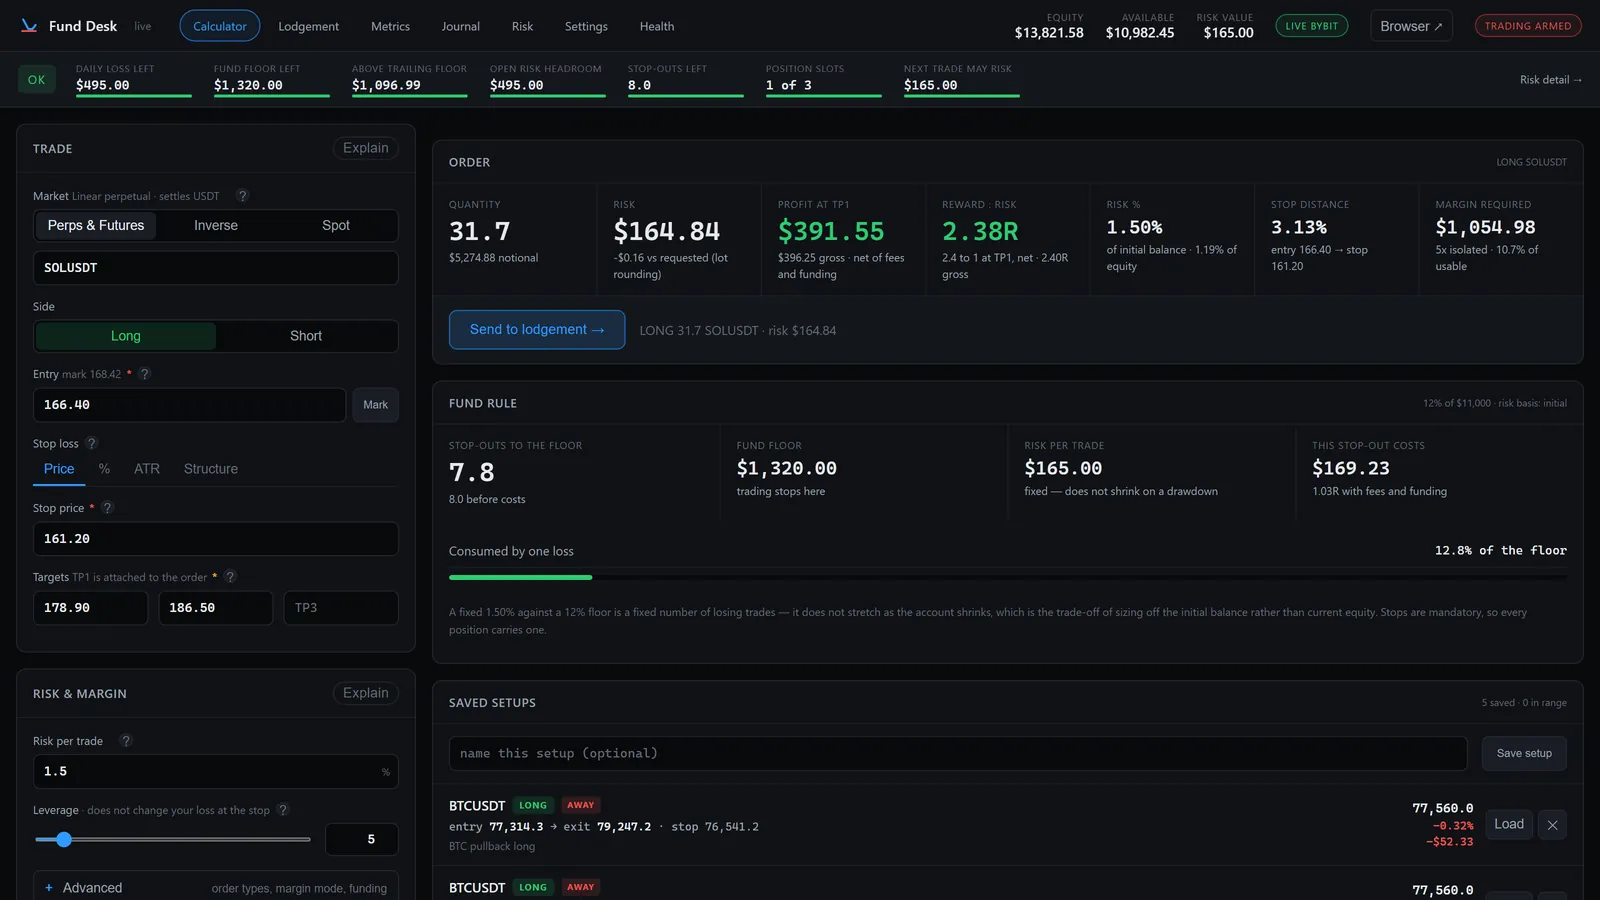The width and height of the screenshot is (1600, 900).
Task: Click Send to lodgement button
Action: 537,330
